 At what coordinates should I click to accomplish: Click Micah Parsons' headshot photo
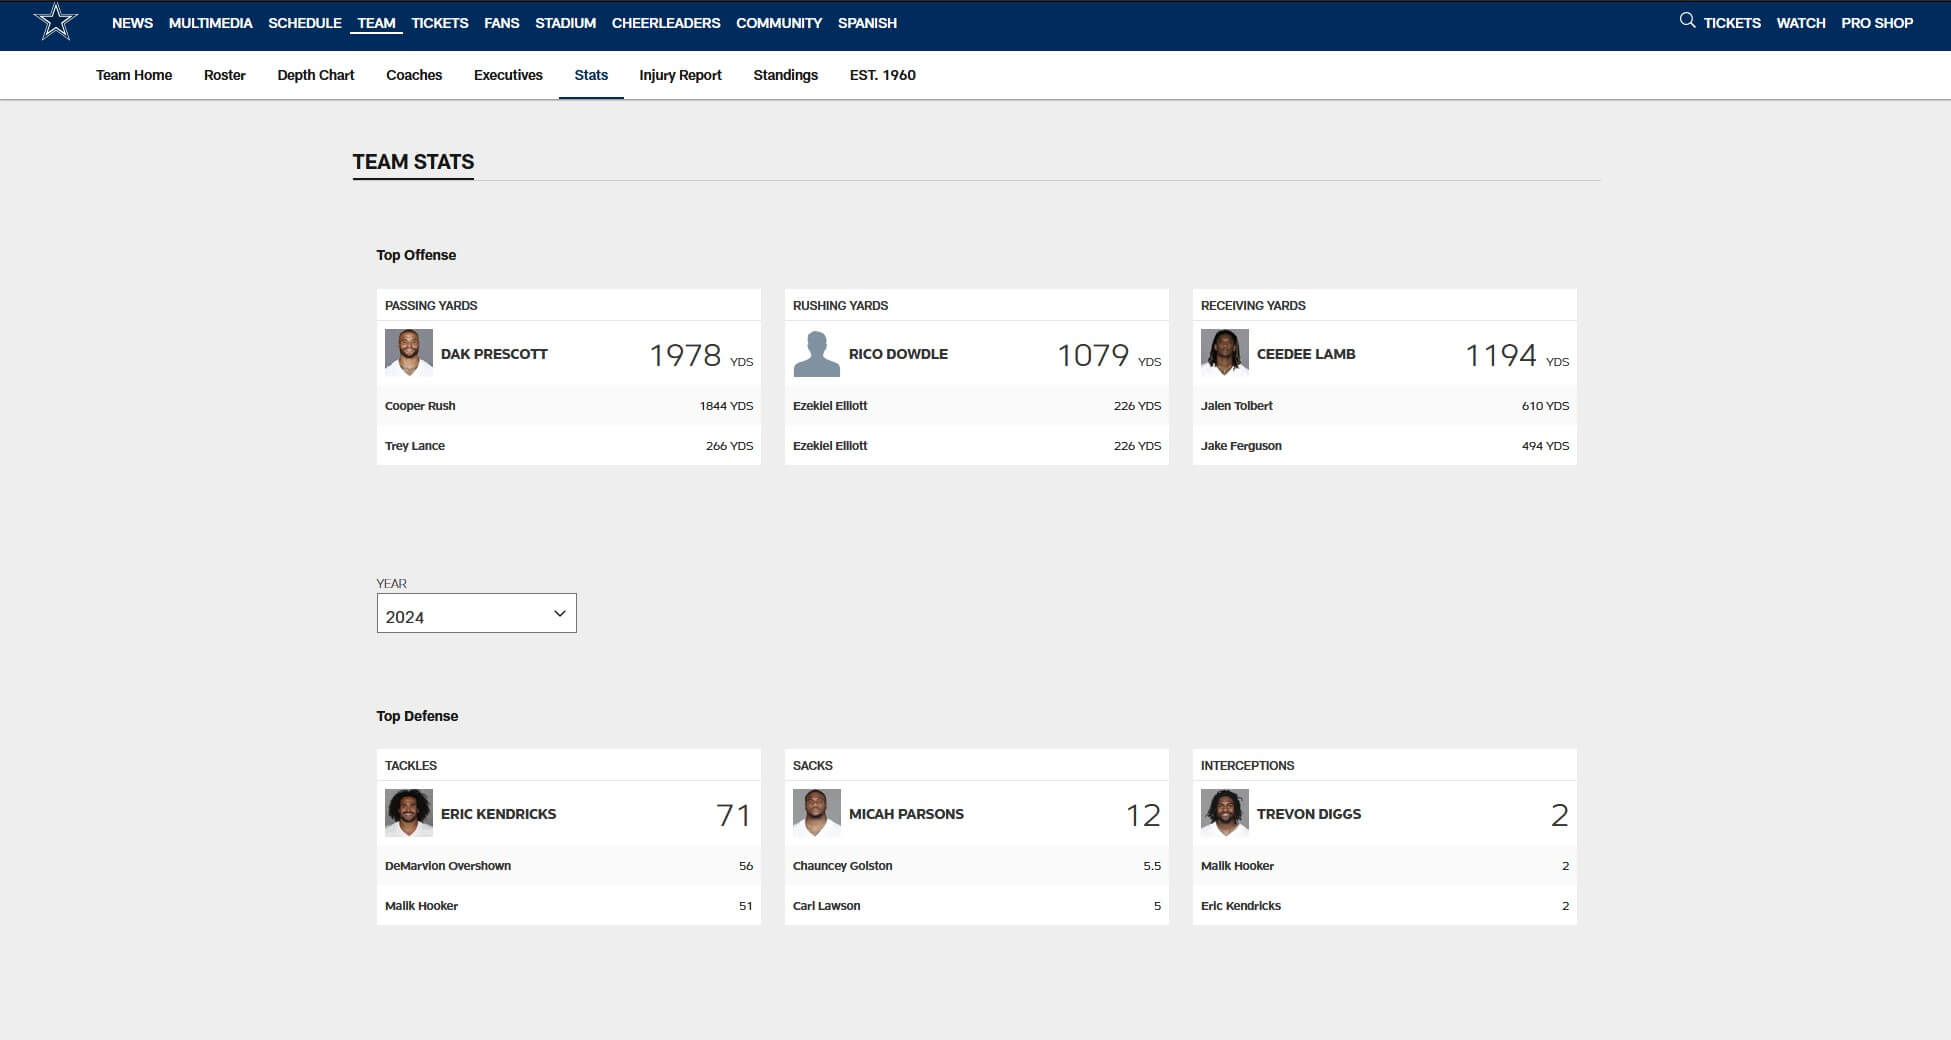click(817, 813)
